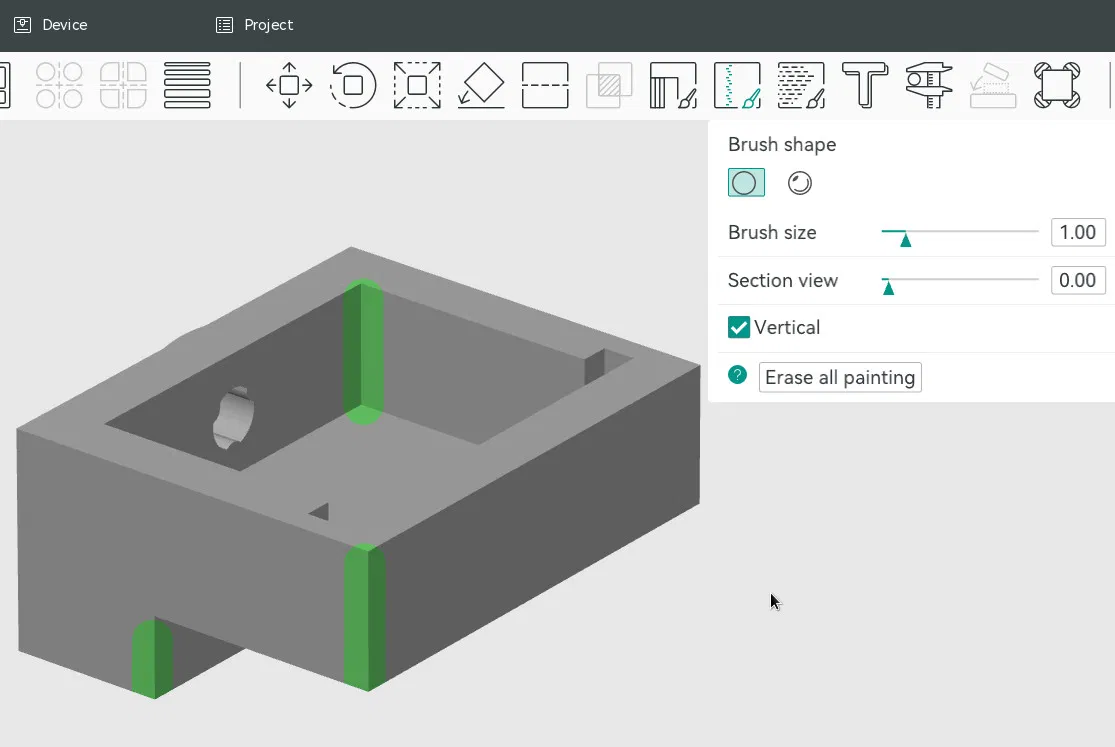Image resolution: width=1115 pixels, height=747 pixels.
Task: Click the split to objects icon
Action: pyautogui.click(x=59, y=85)
